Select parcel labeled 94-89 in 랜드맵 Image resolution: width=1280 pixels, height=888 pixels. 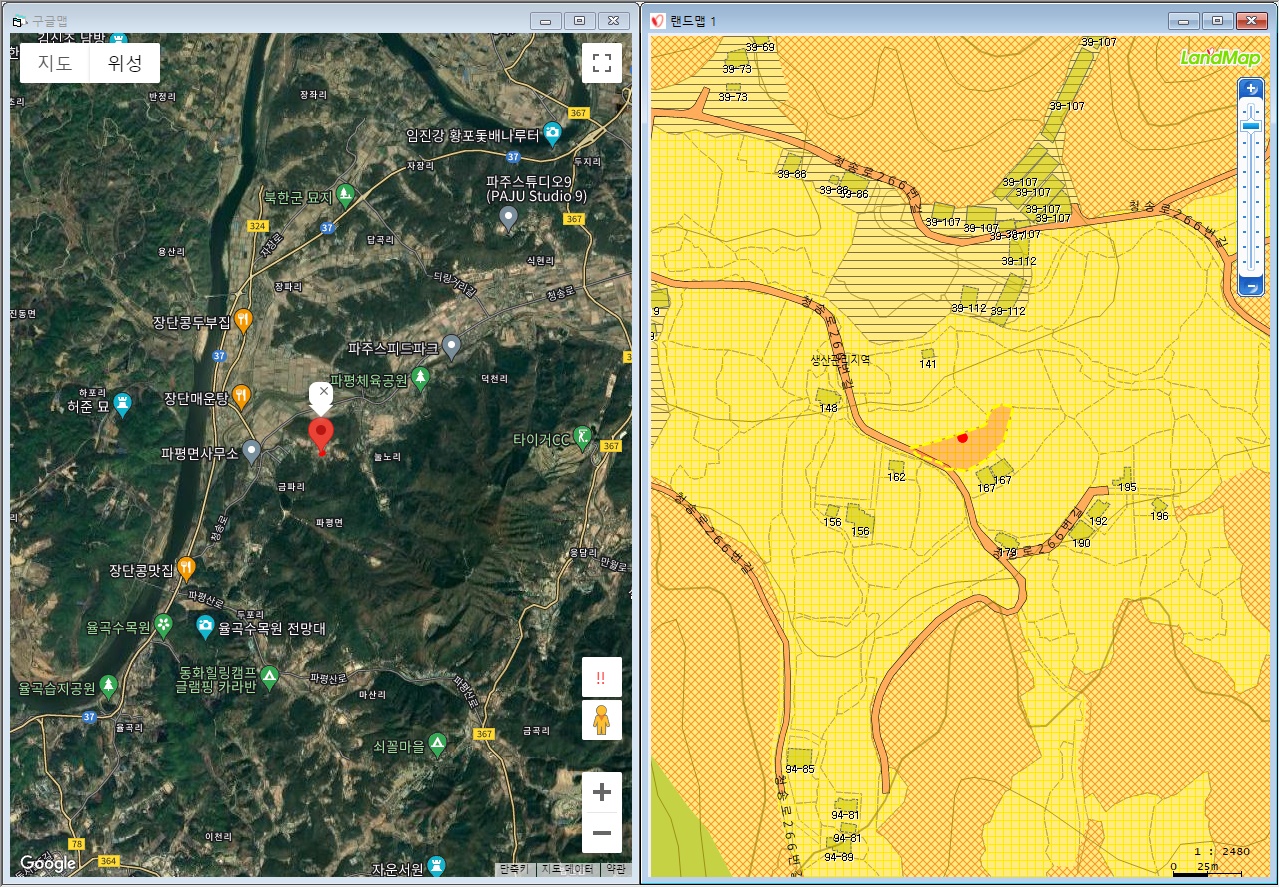(839, 858)
